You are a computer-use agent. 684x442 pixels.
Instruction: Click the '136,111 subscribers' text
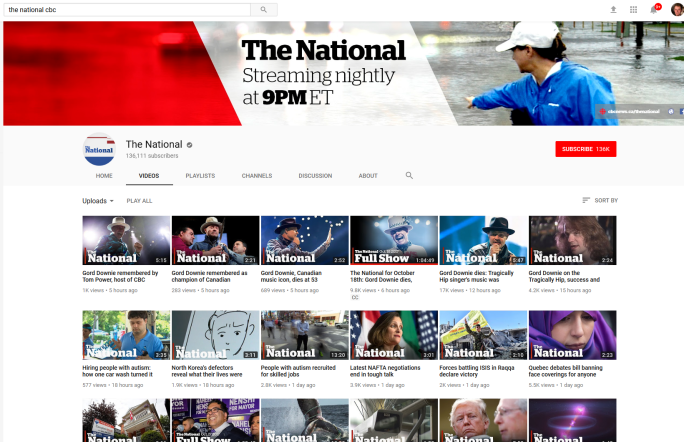click(x=152, y=156)
